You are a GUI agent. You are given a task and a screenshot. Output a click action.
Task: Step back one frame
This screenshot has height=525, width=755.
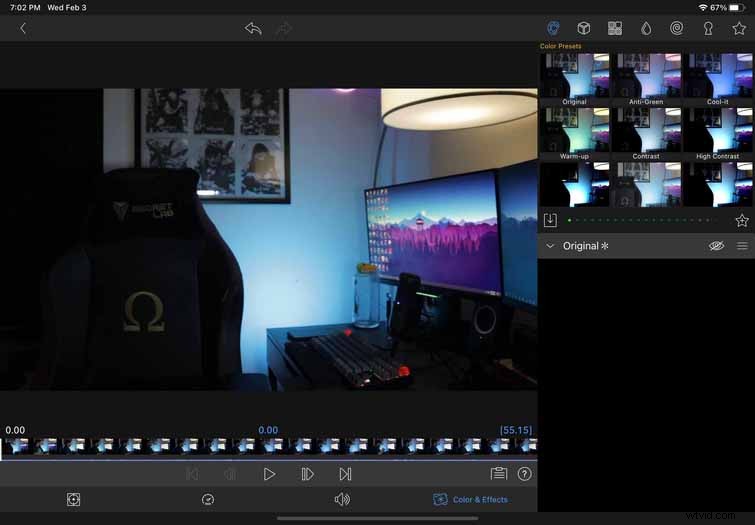[230, 474]
